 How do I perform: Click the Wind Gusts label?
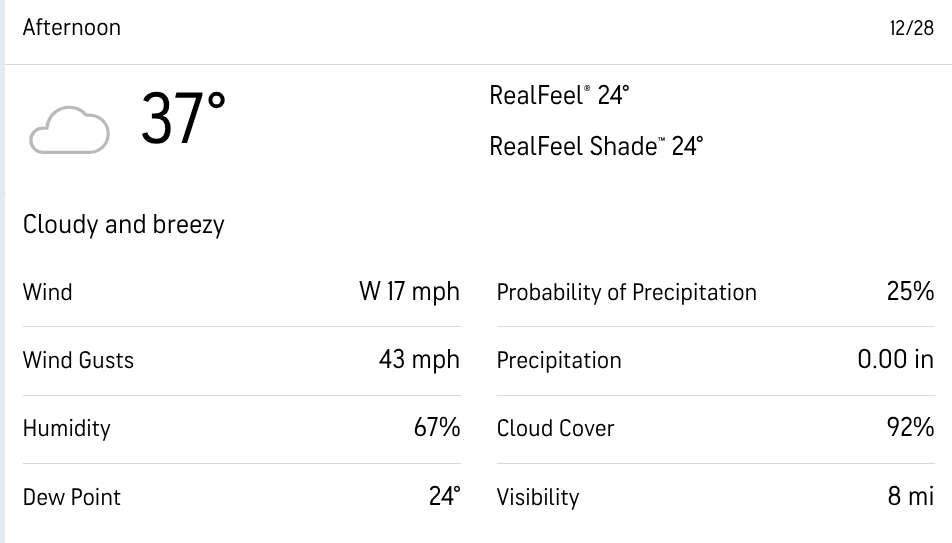tap(78, 360)
